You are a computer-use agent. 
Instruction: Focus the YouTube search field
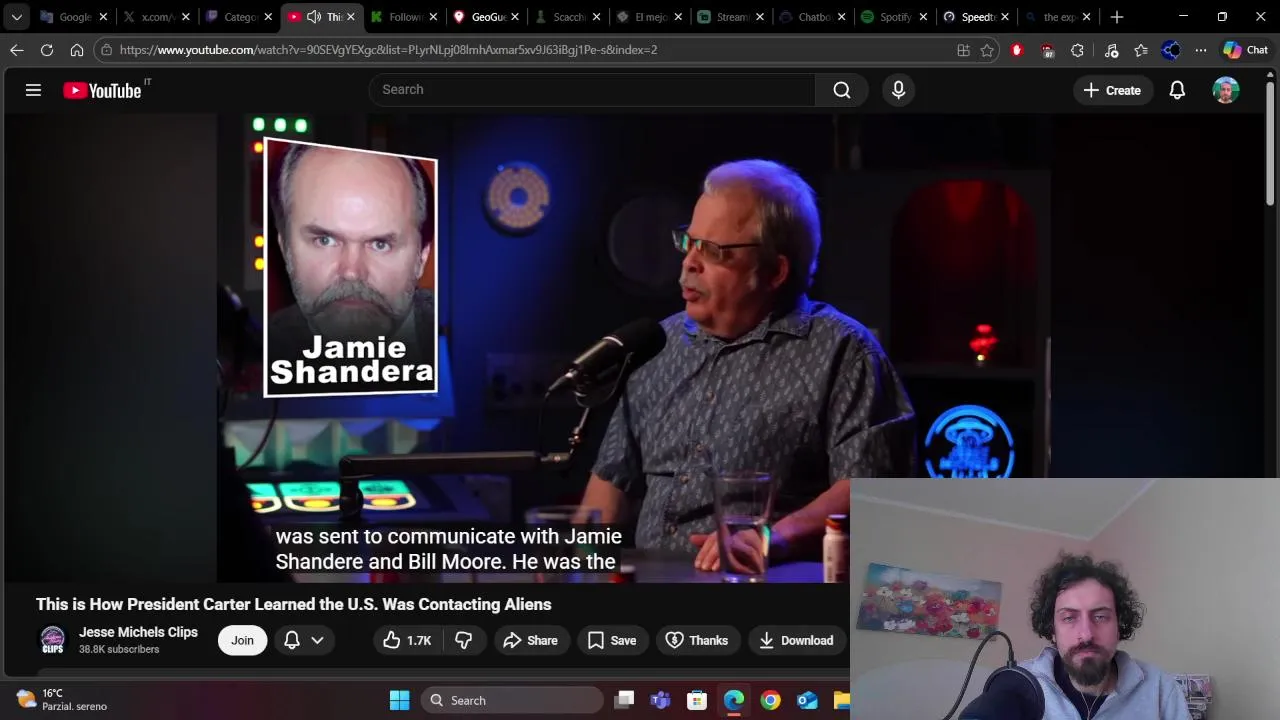point(592,90)
